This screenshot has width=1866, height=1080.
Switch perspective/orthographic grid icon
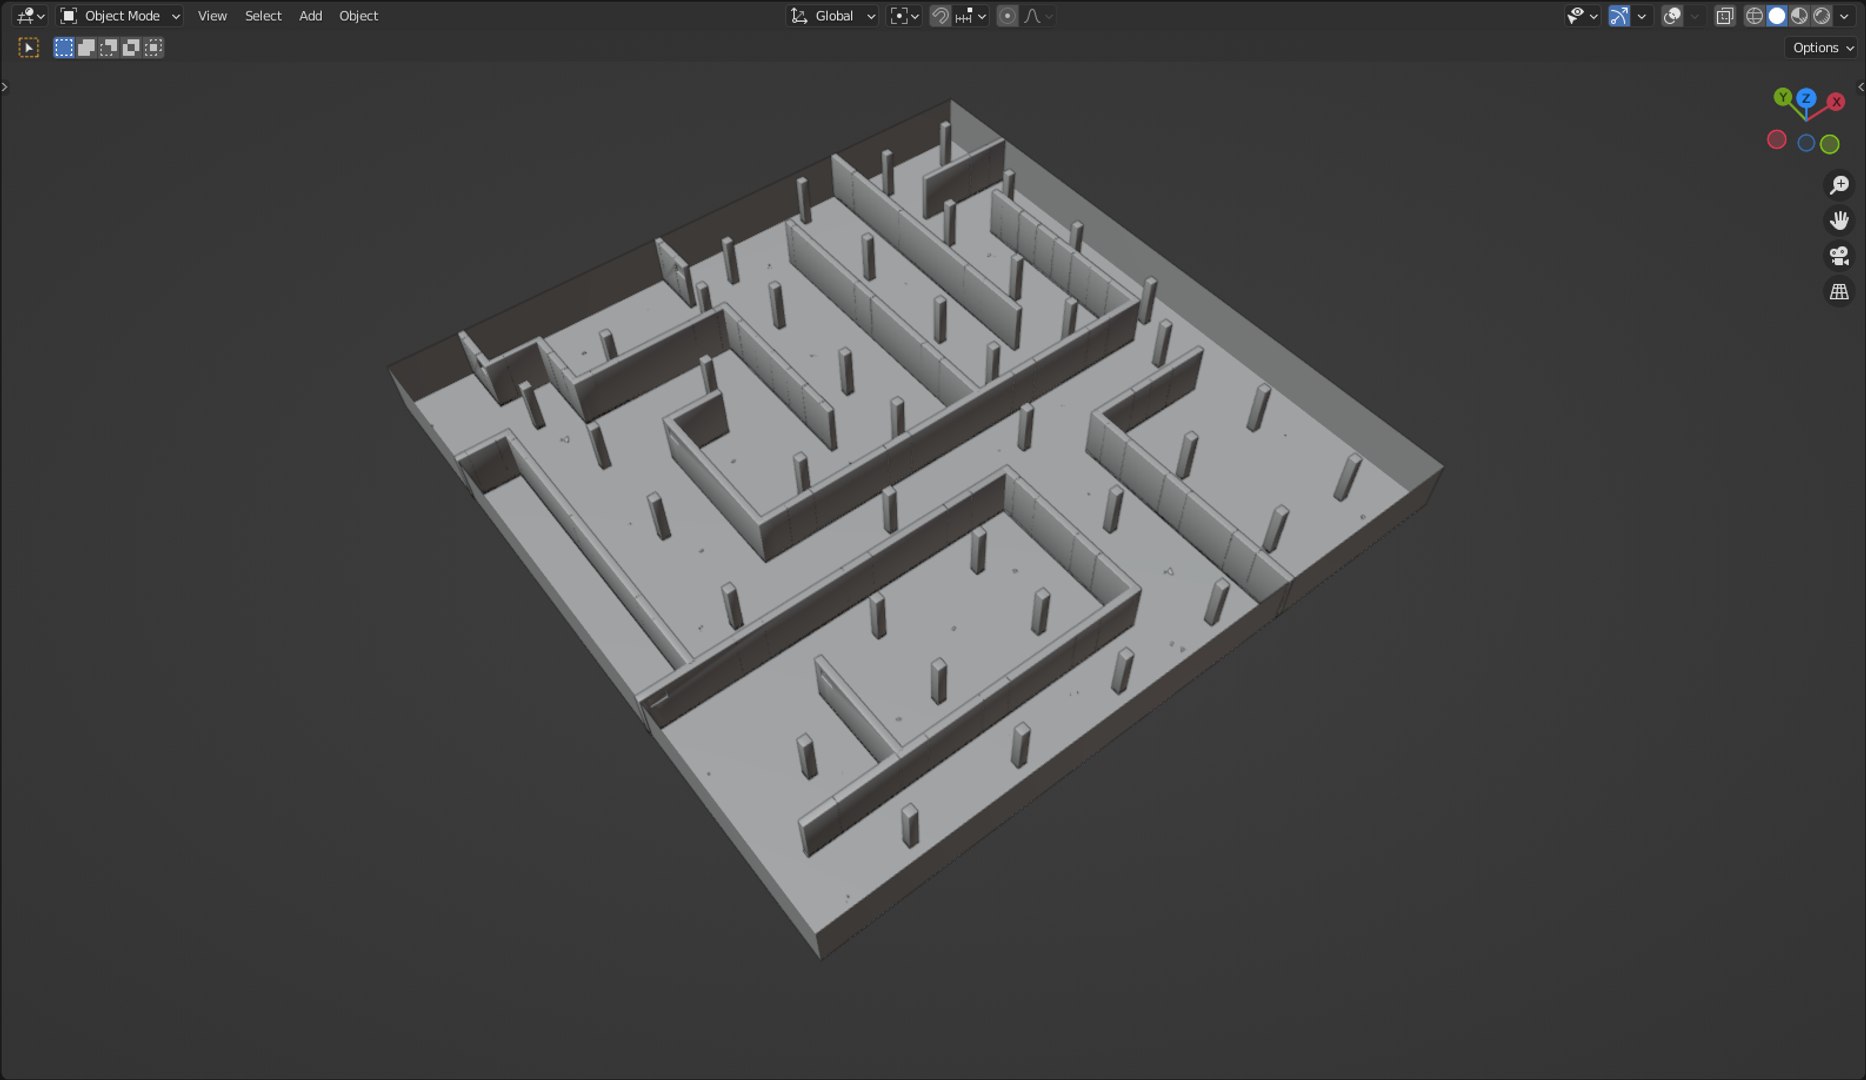point(1839,292)
